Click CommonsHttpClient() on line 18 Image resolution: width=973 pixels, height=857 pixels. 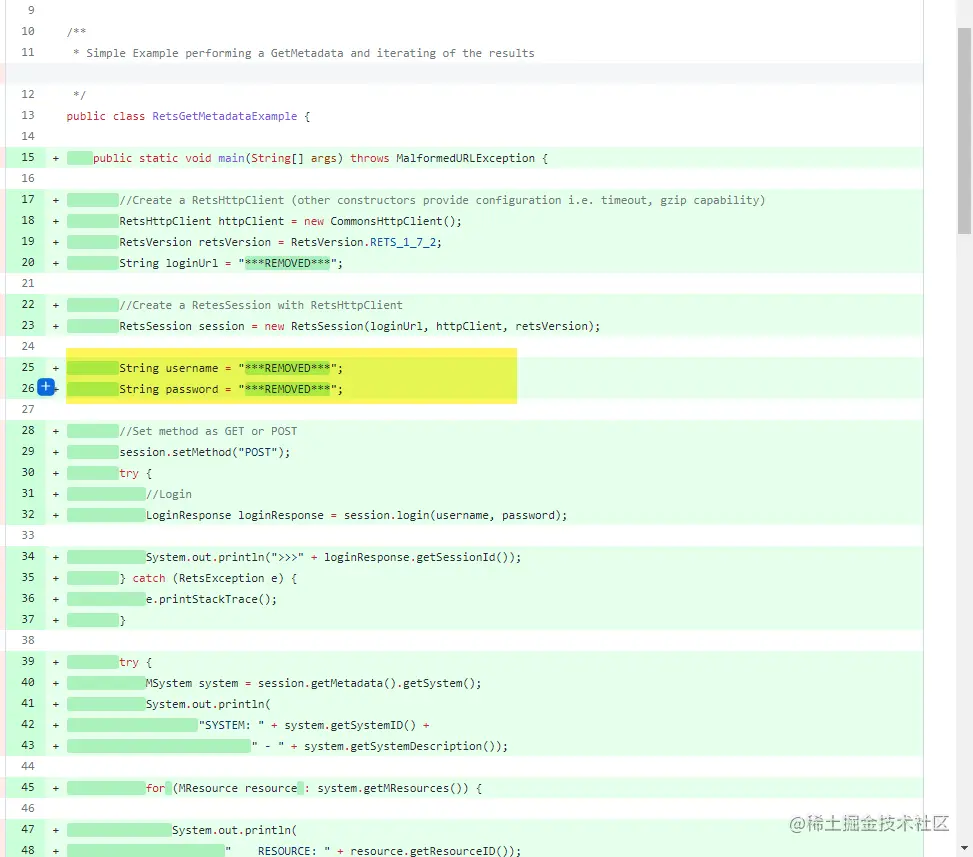(x=392, y=221)
